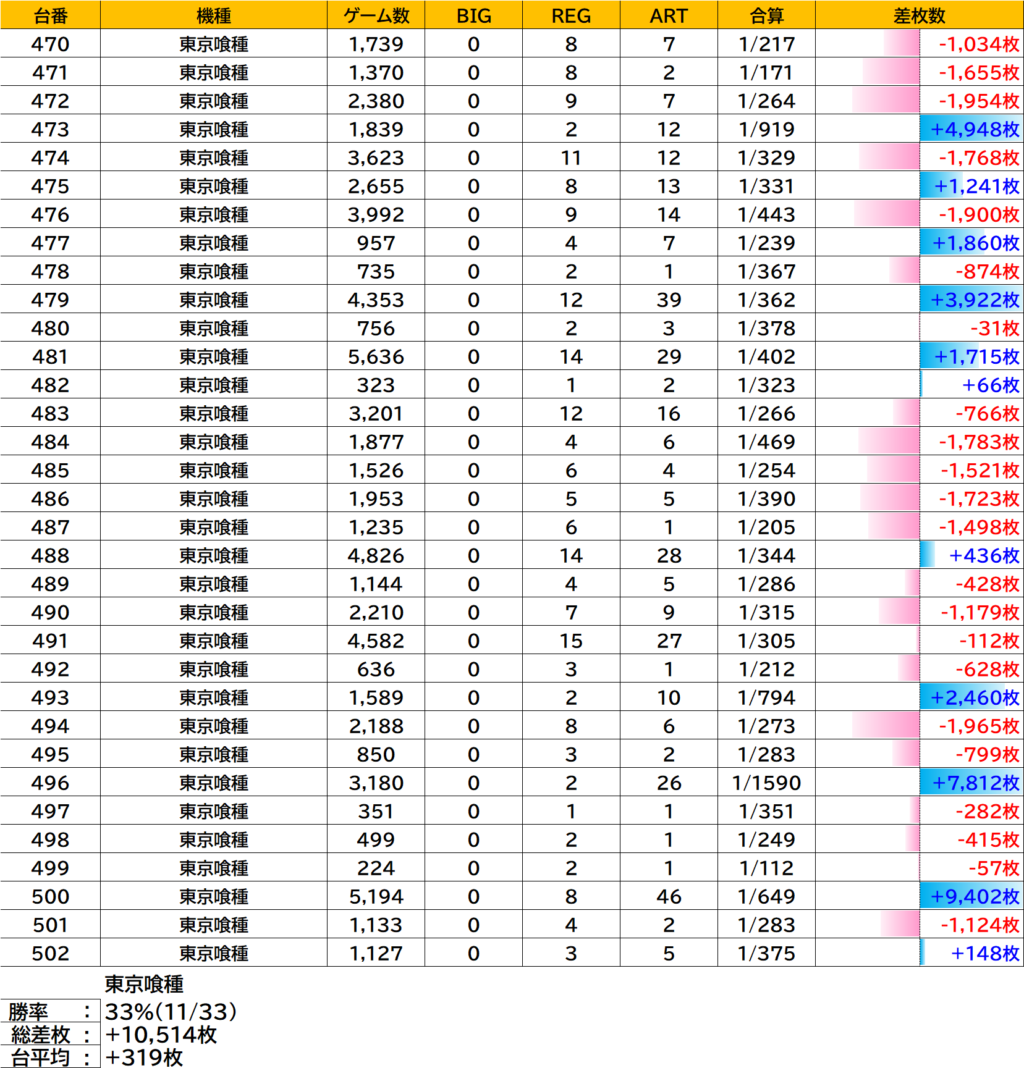Select the ART count 46 cell

tap(668, 897)
